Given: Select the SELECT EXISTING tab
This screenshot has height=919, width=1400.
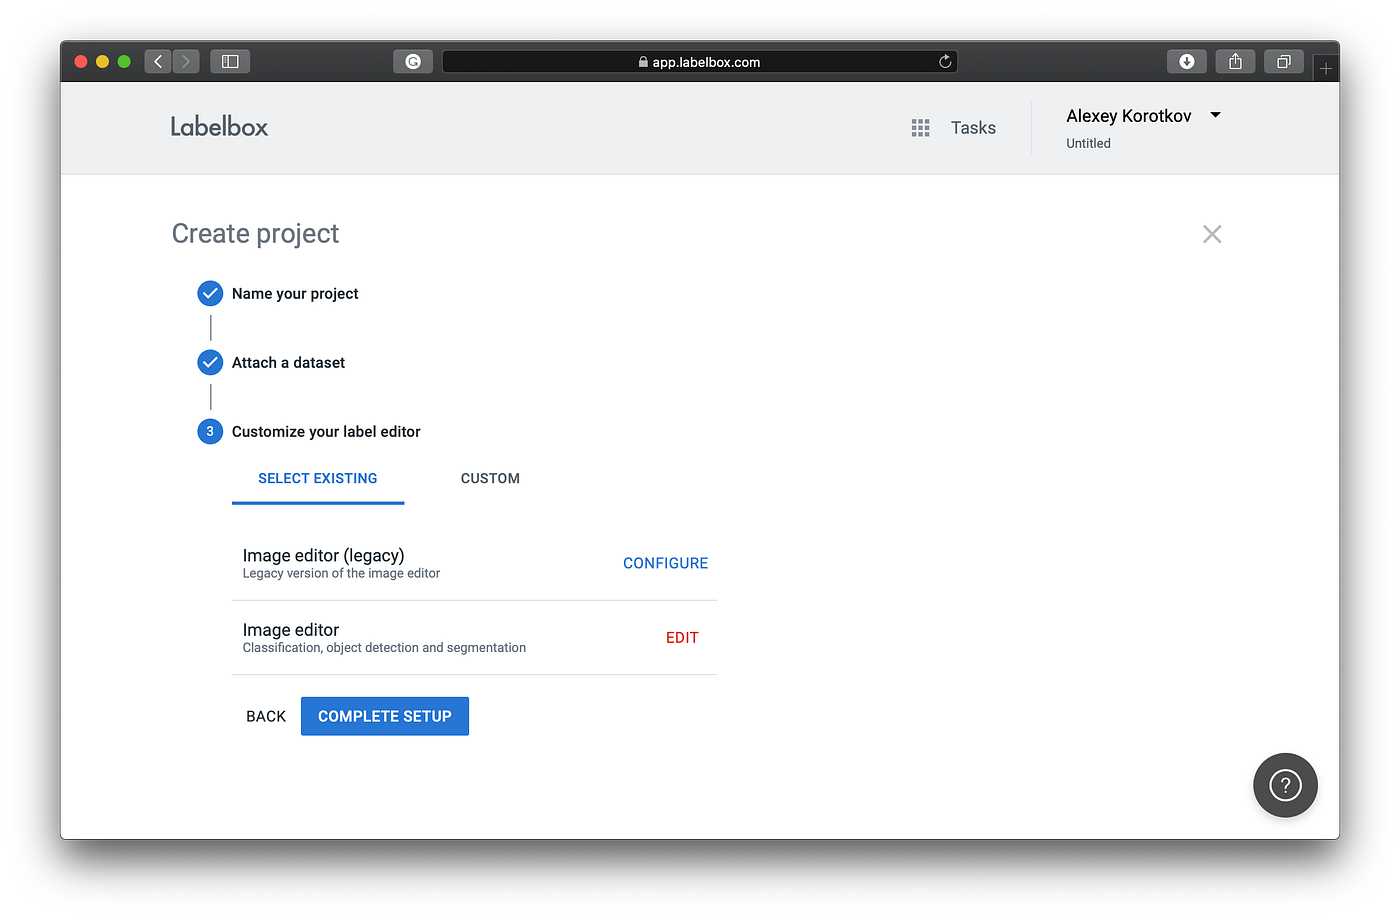Looking at the screenshot, I should [x=318, y=478].
